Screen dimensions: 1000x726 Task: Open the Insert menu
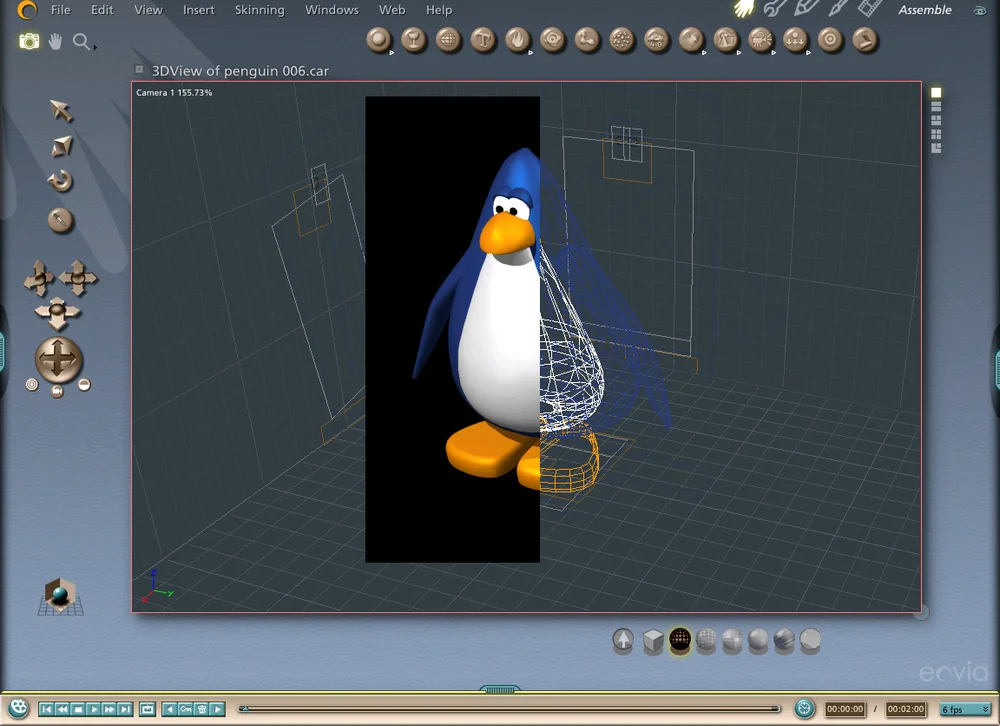[198, 10]
